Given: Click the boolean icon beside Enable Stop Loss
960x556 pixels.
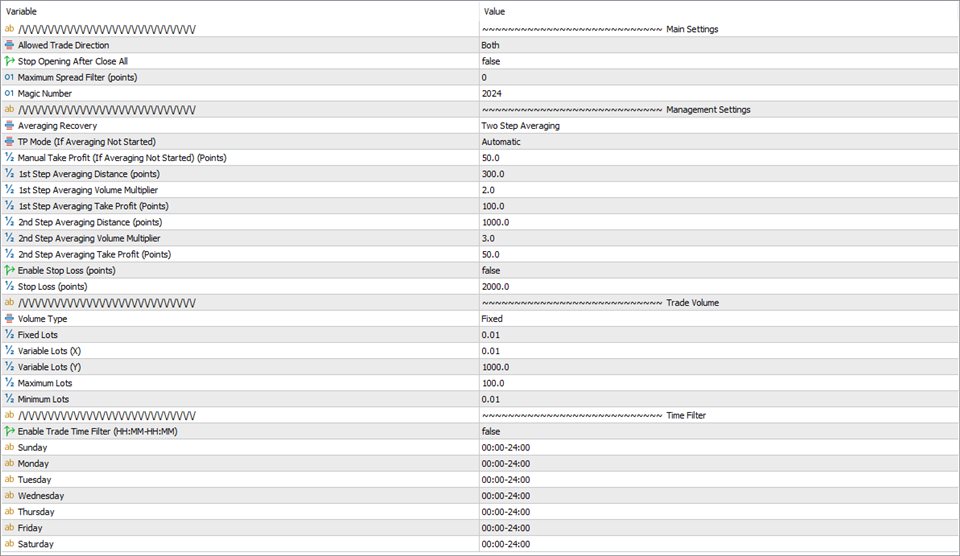Looking at the screenshot, I should pyautogui.click(x=9, y=270).
